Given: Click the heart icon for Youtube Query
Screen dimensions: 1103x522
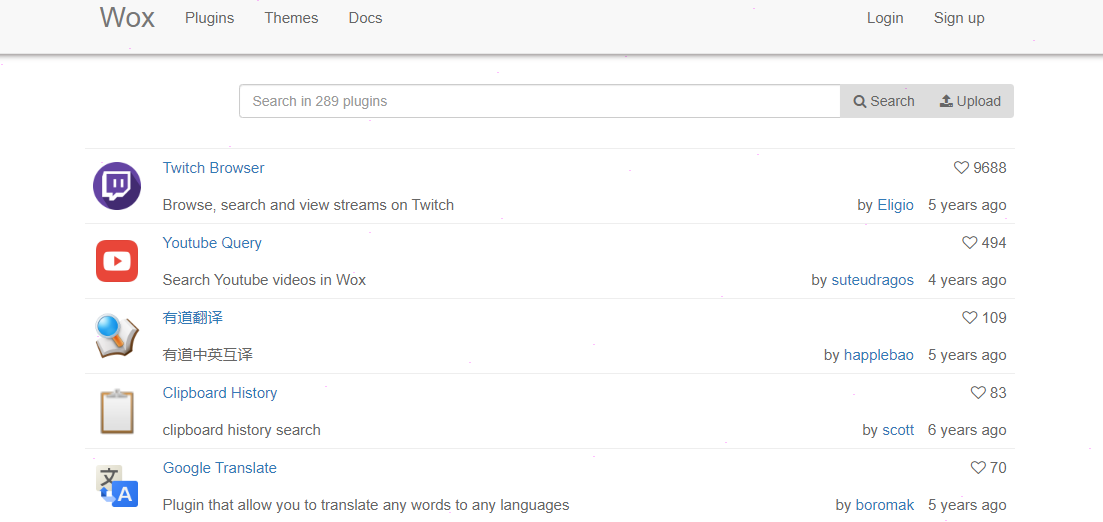Looking at the screenshot, I should click(969, 243).
